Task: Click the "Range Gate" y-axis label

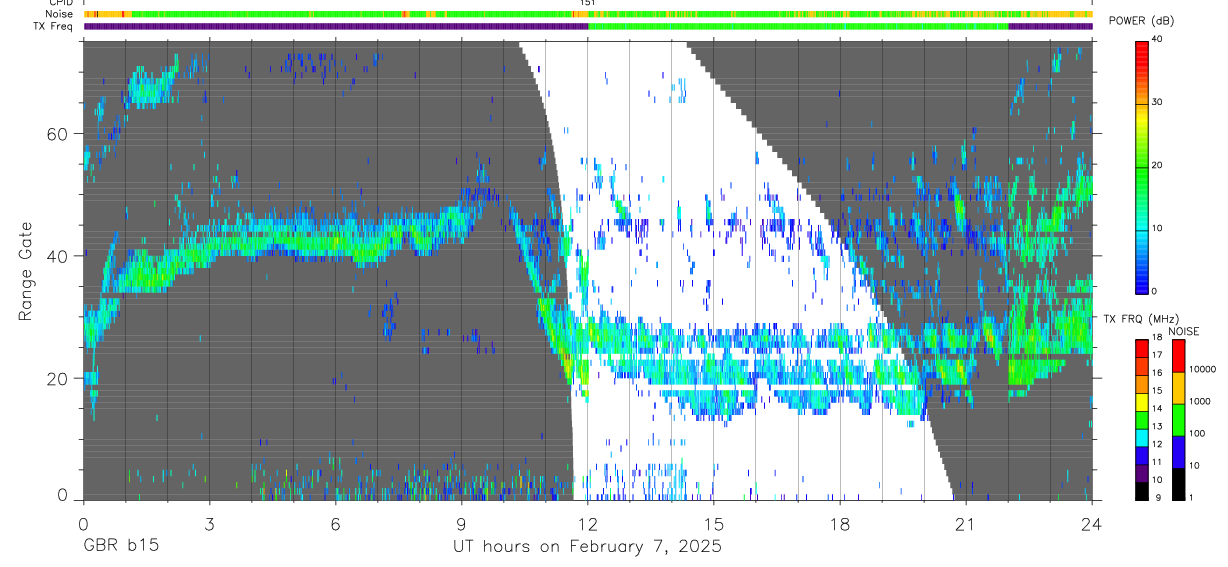Action: 26,269
